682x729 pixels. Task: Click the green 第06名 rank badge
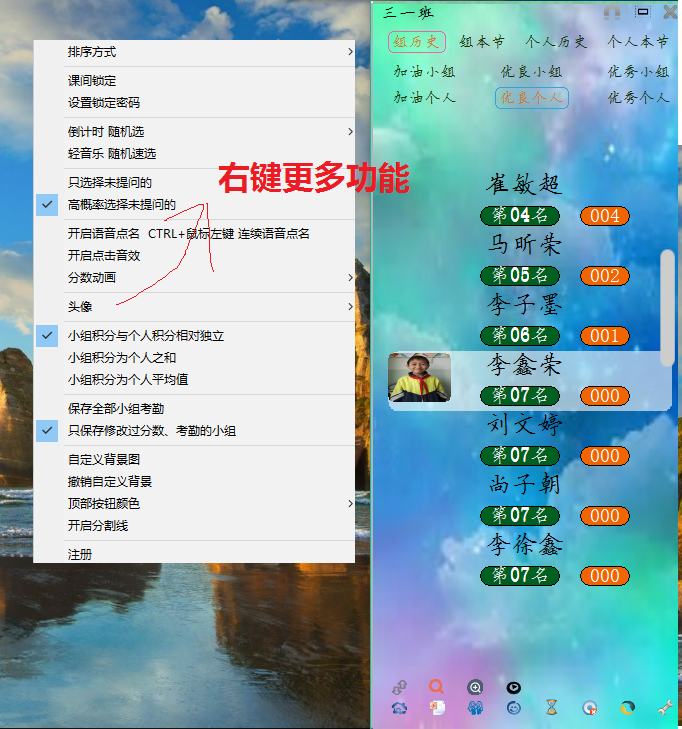tap(520, 336)
